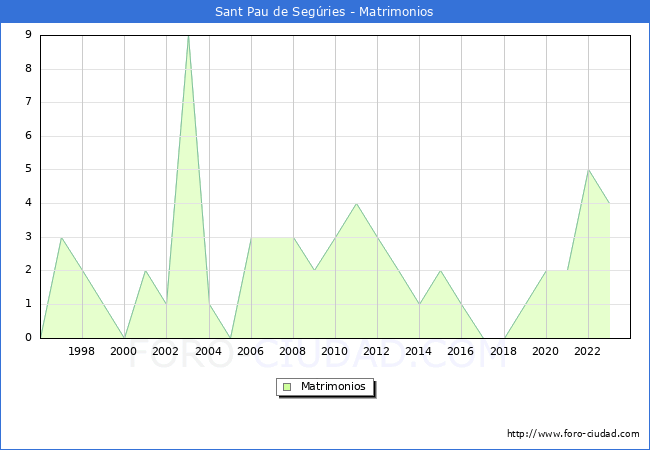The image size is (650, 450).
Task: Select the 2016 x-axis label
Action: [x=461, y=351]
